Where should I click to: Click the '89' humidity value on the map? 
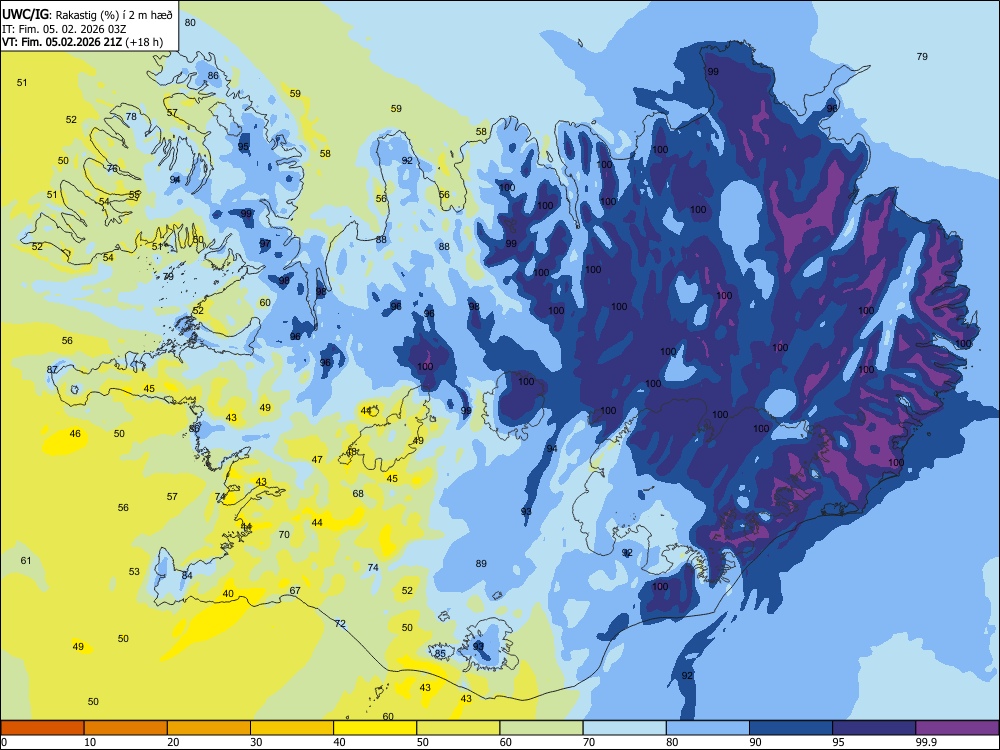(481, 563)
